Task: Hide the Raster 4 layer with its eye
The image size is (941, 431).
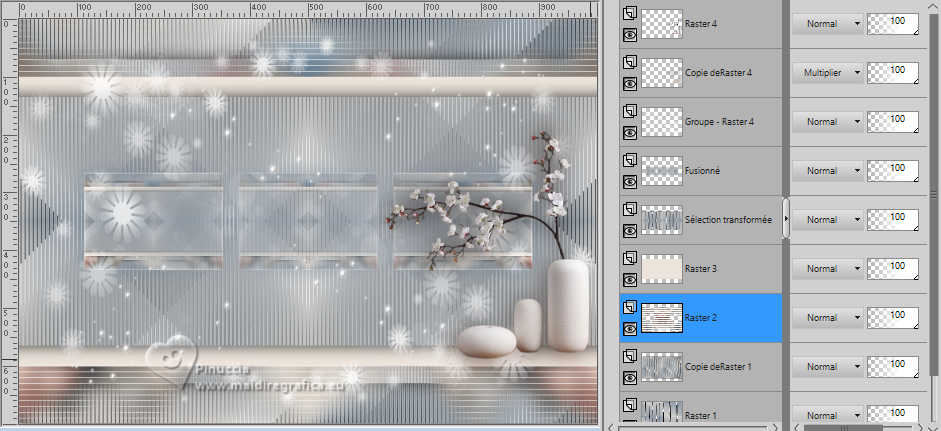Action: (630, 35)
